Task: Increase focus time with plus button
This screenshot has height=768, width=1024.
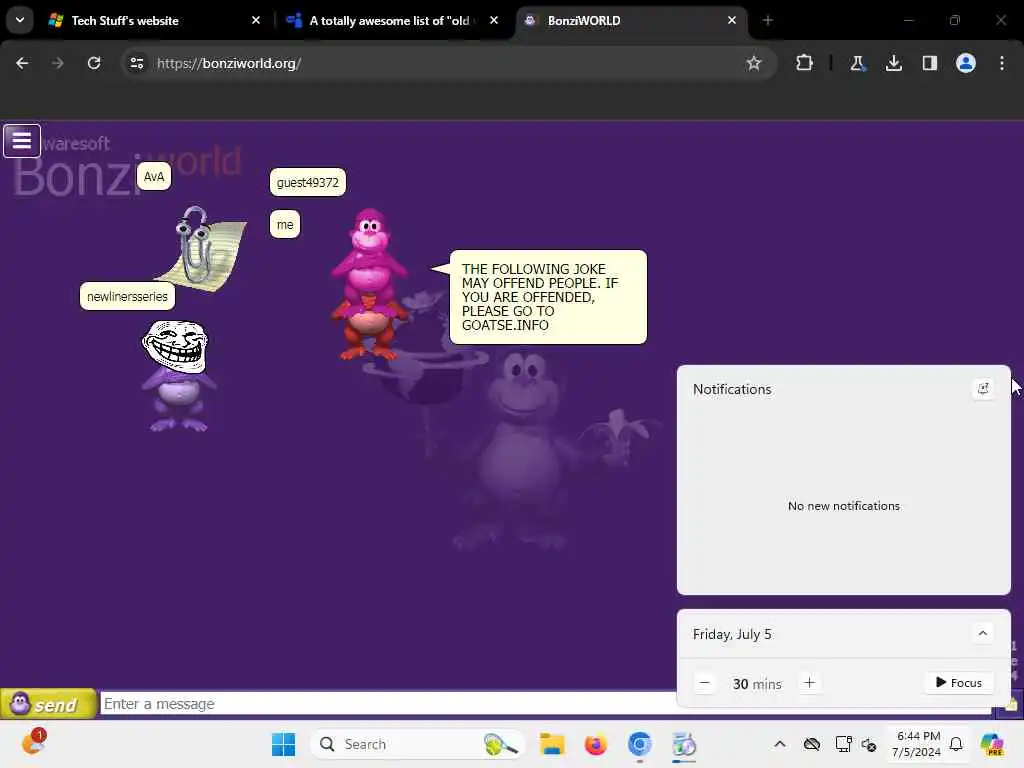Action: click(x=809, y=683)
